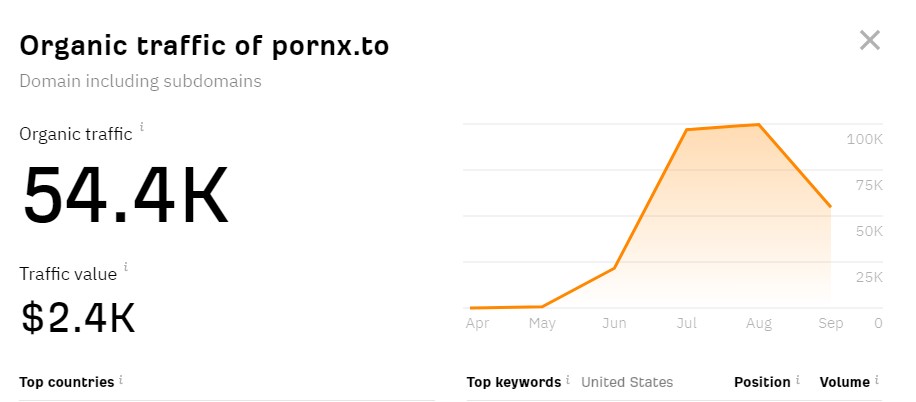The width and height of the screenshot is (916, 402).
Task: Click info icon beside Volume column
Action: coord(877,380)
